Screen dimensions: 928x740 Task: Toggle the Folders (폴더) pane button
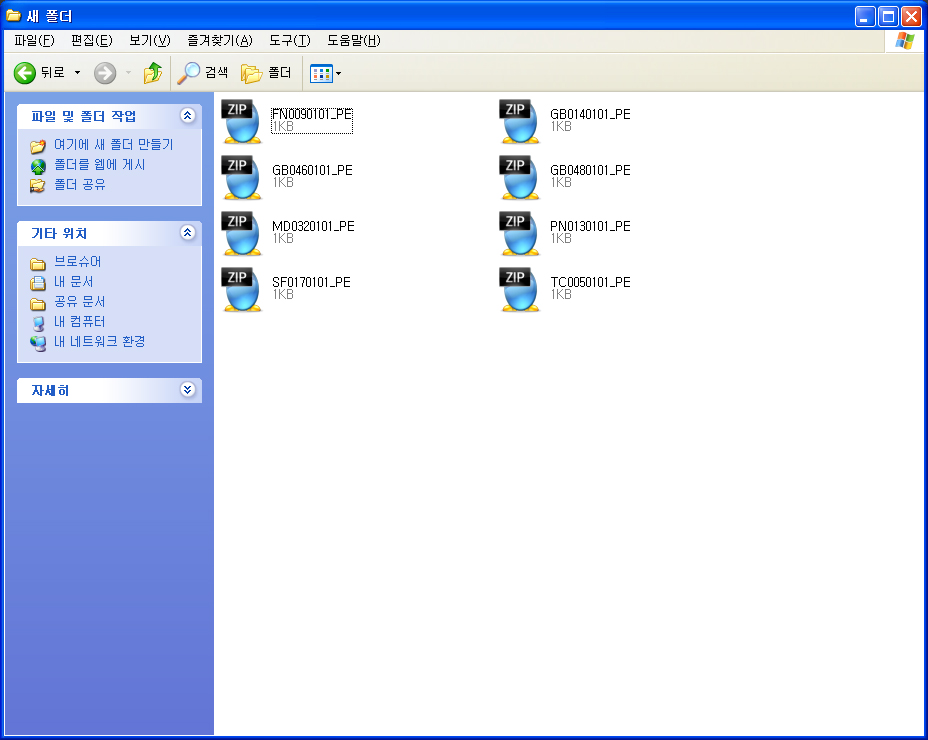252,73
